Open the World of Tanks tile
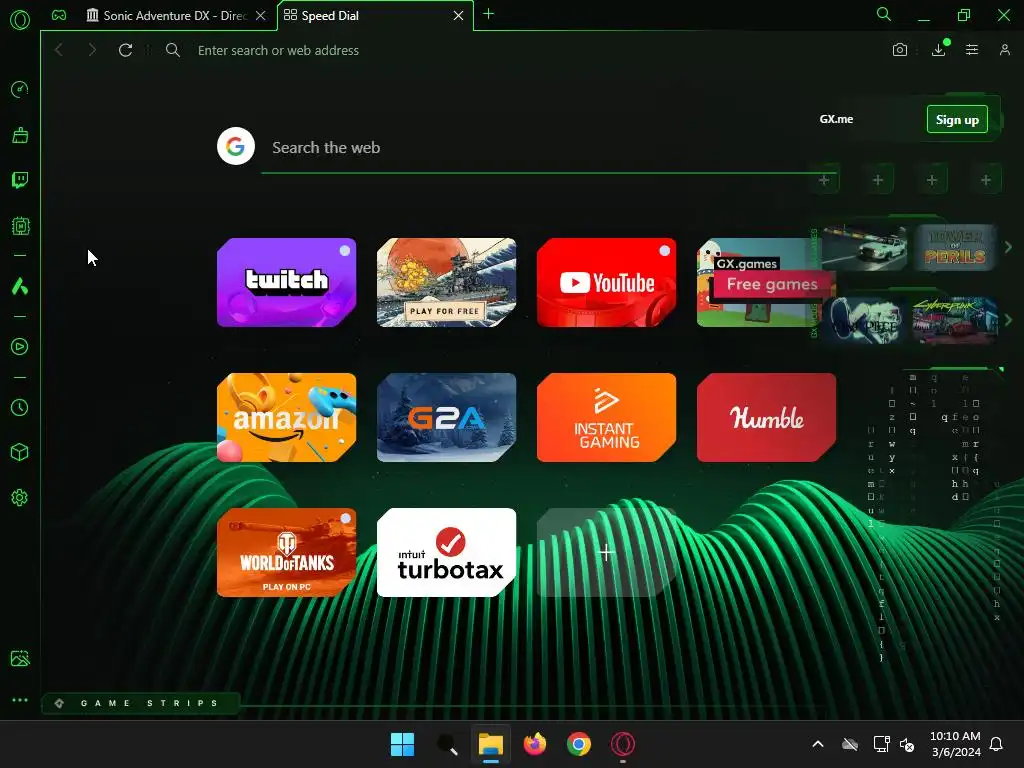Viewport: 1024px width, 768px height. 287,552
